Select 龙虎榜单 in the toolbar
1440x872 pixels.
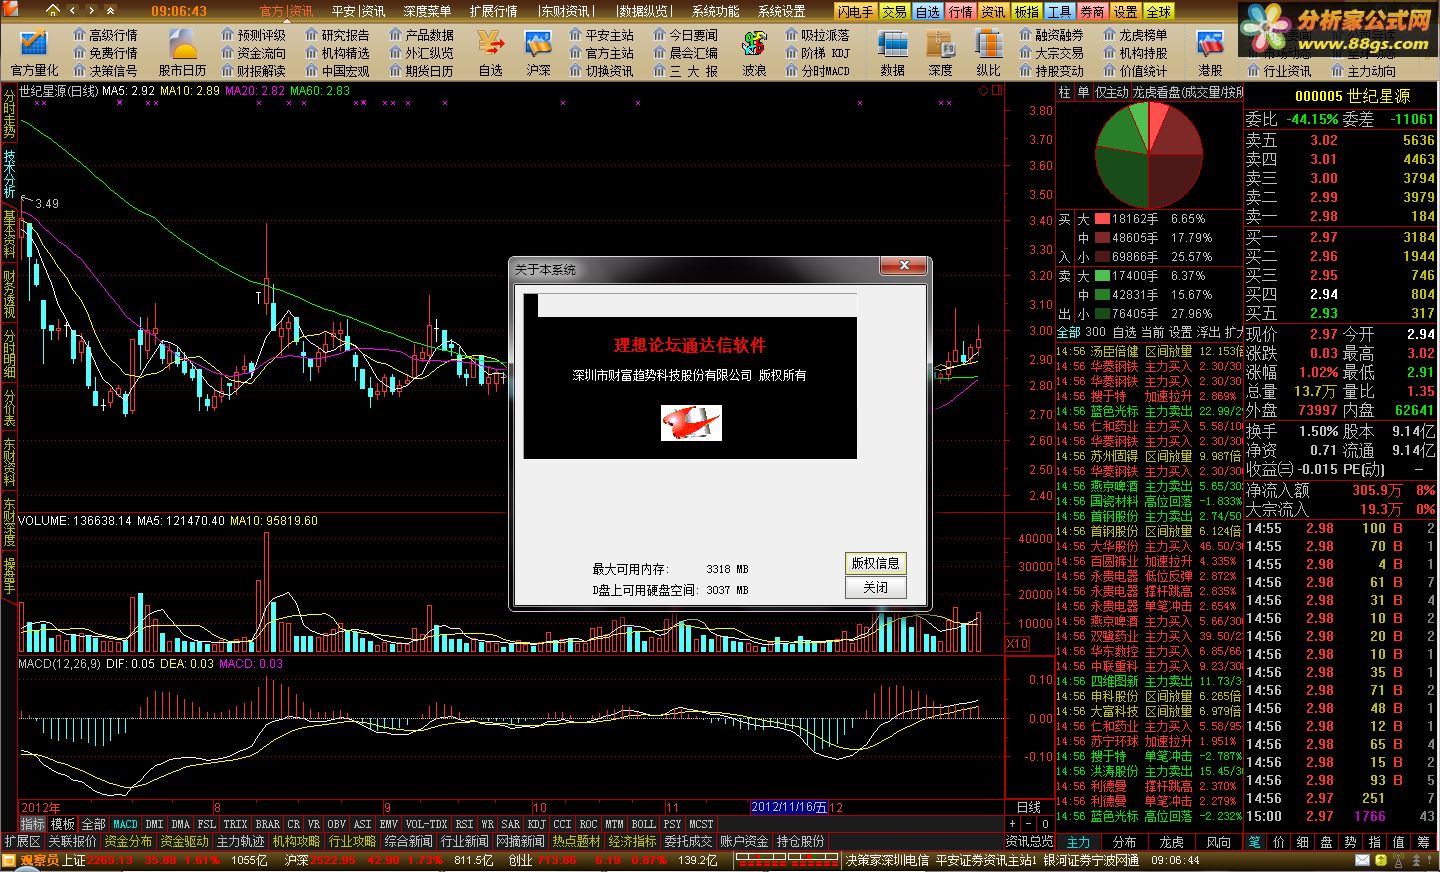coord(1135,35)
